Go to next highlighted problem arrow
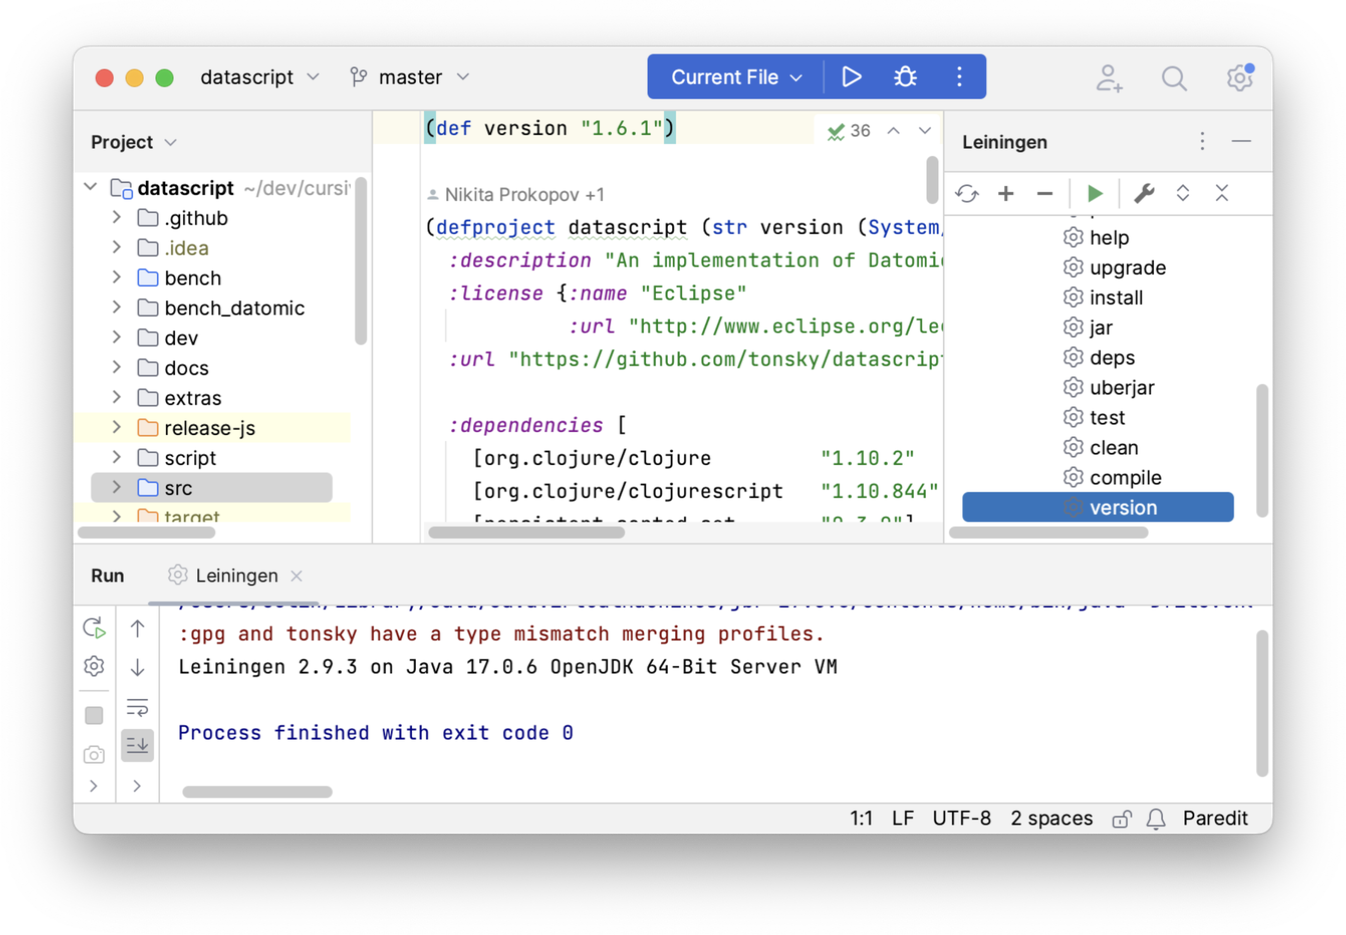Viewport: 1346px width, 935px height. click(925, 131)
